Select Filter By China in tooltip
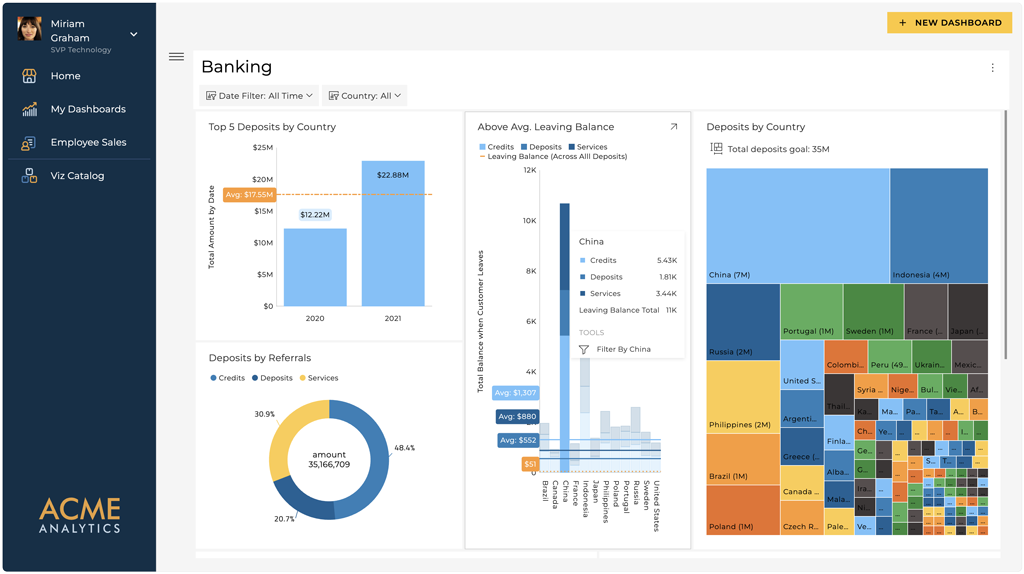 [623, 350]
